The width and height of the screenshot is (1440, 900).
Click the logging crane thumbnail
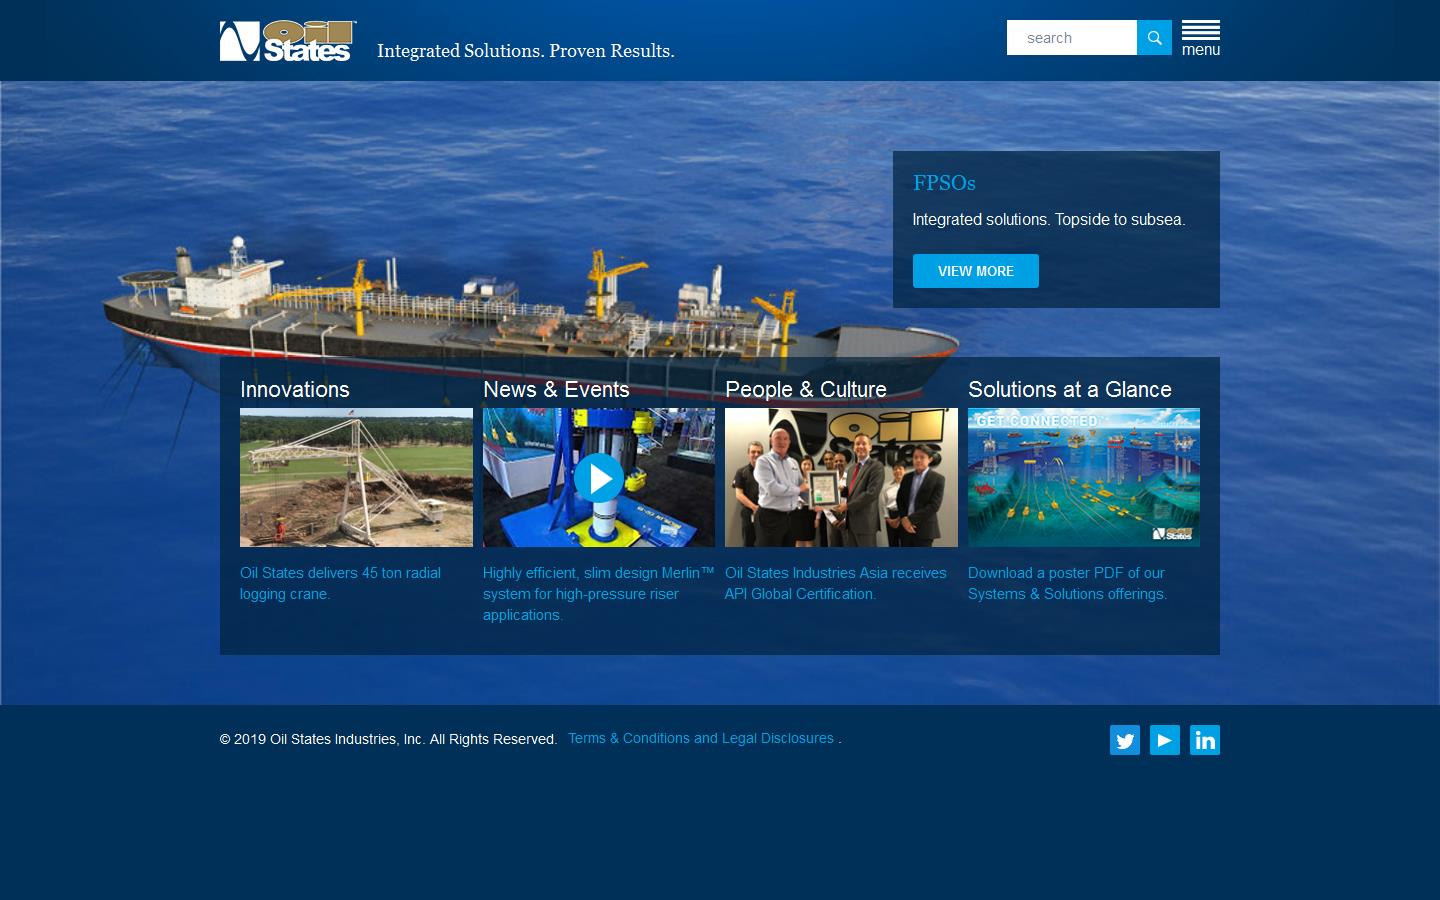pos(356,477)
